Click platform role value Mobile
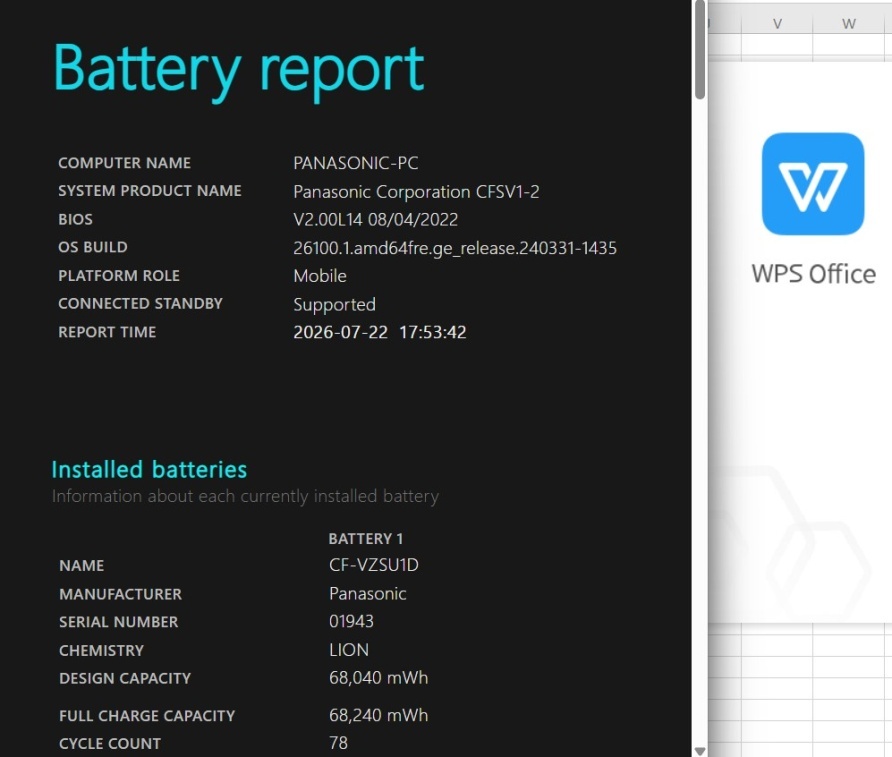This screenshot has height=757, width=892. click(320, 276)
